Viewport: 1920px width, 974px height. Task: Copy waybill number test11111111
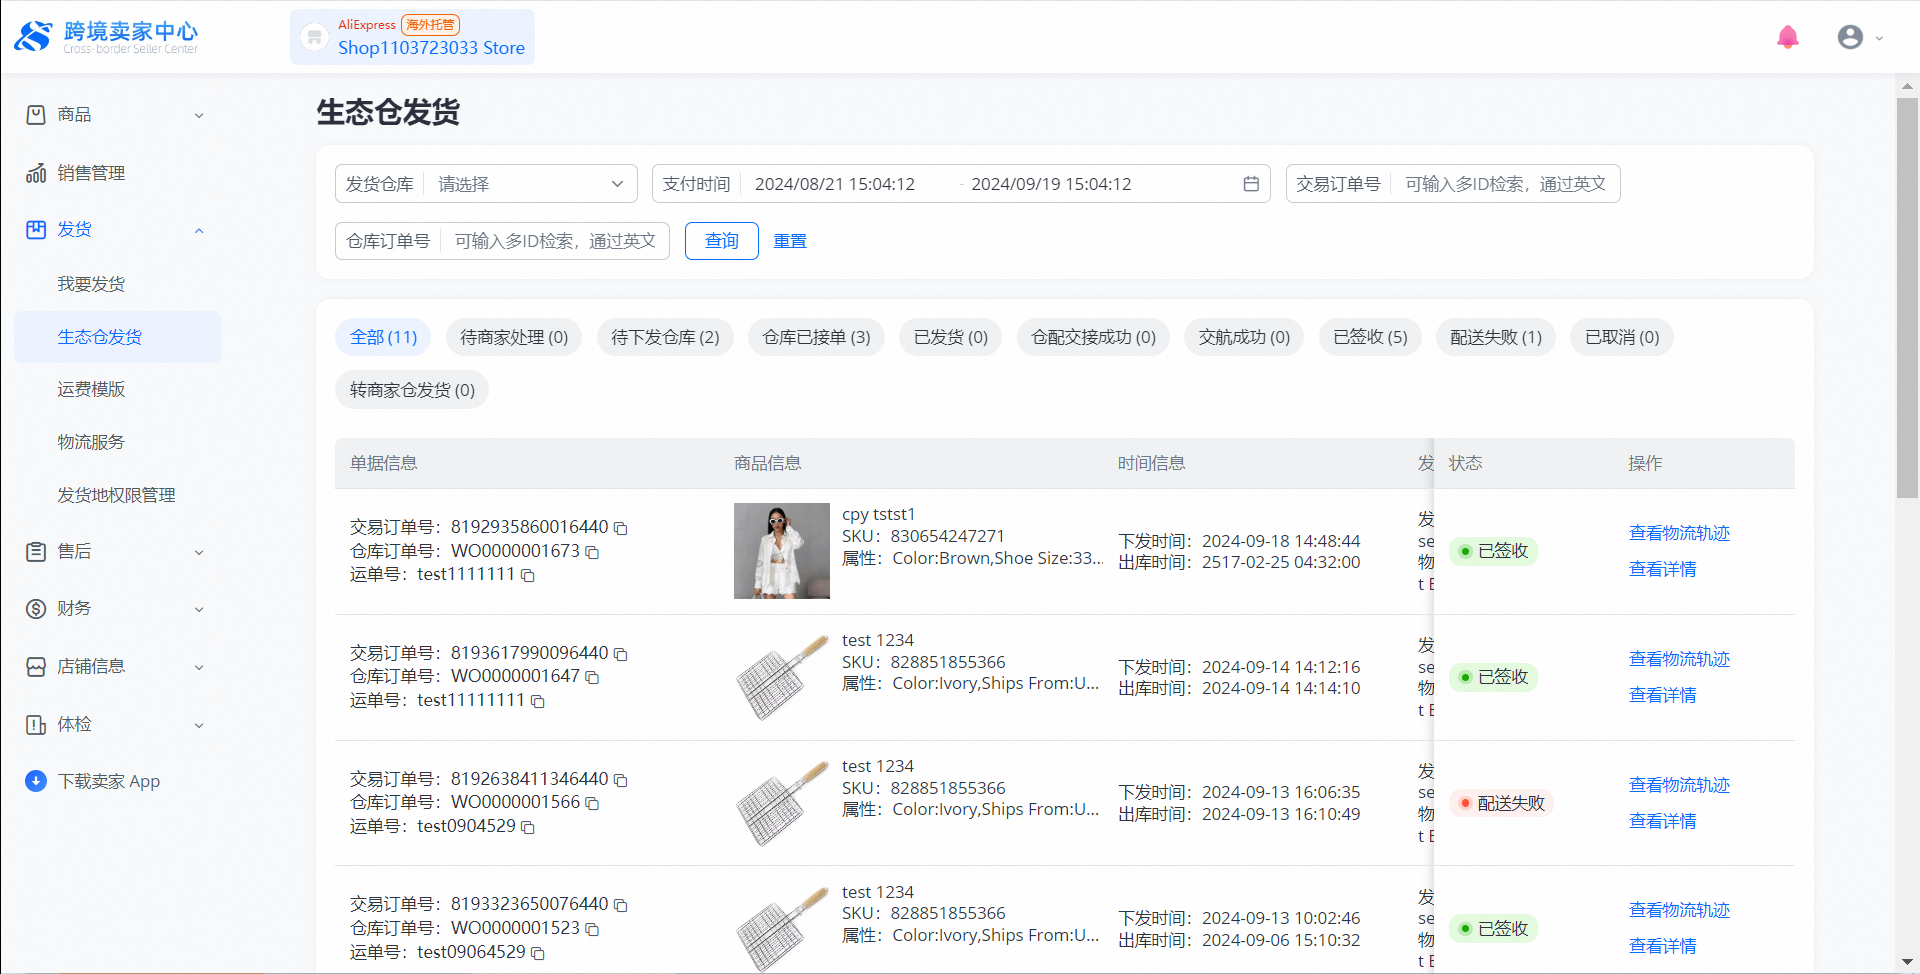pos(538,702)
